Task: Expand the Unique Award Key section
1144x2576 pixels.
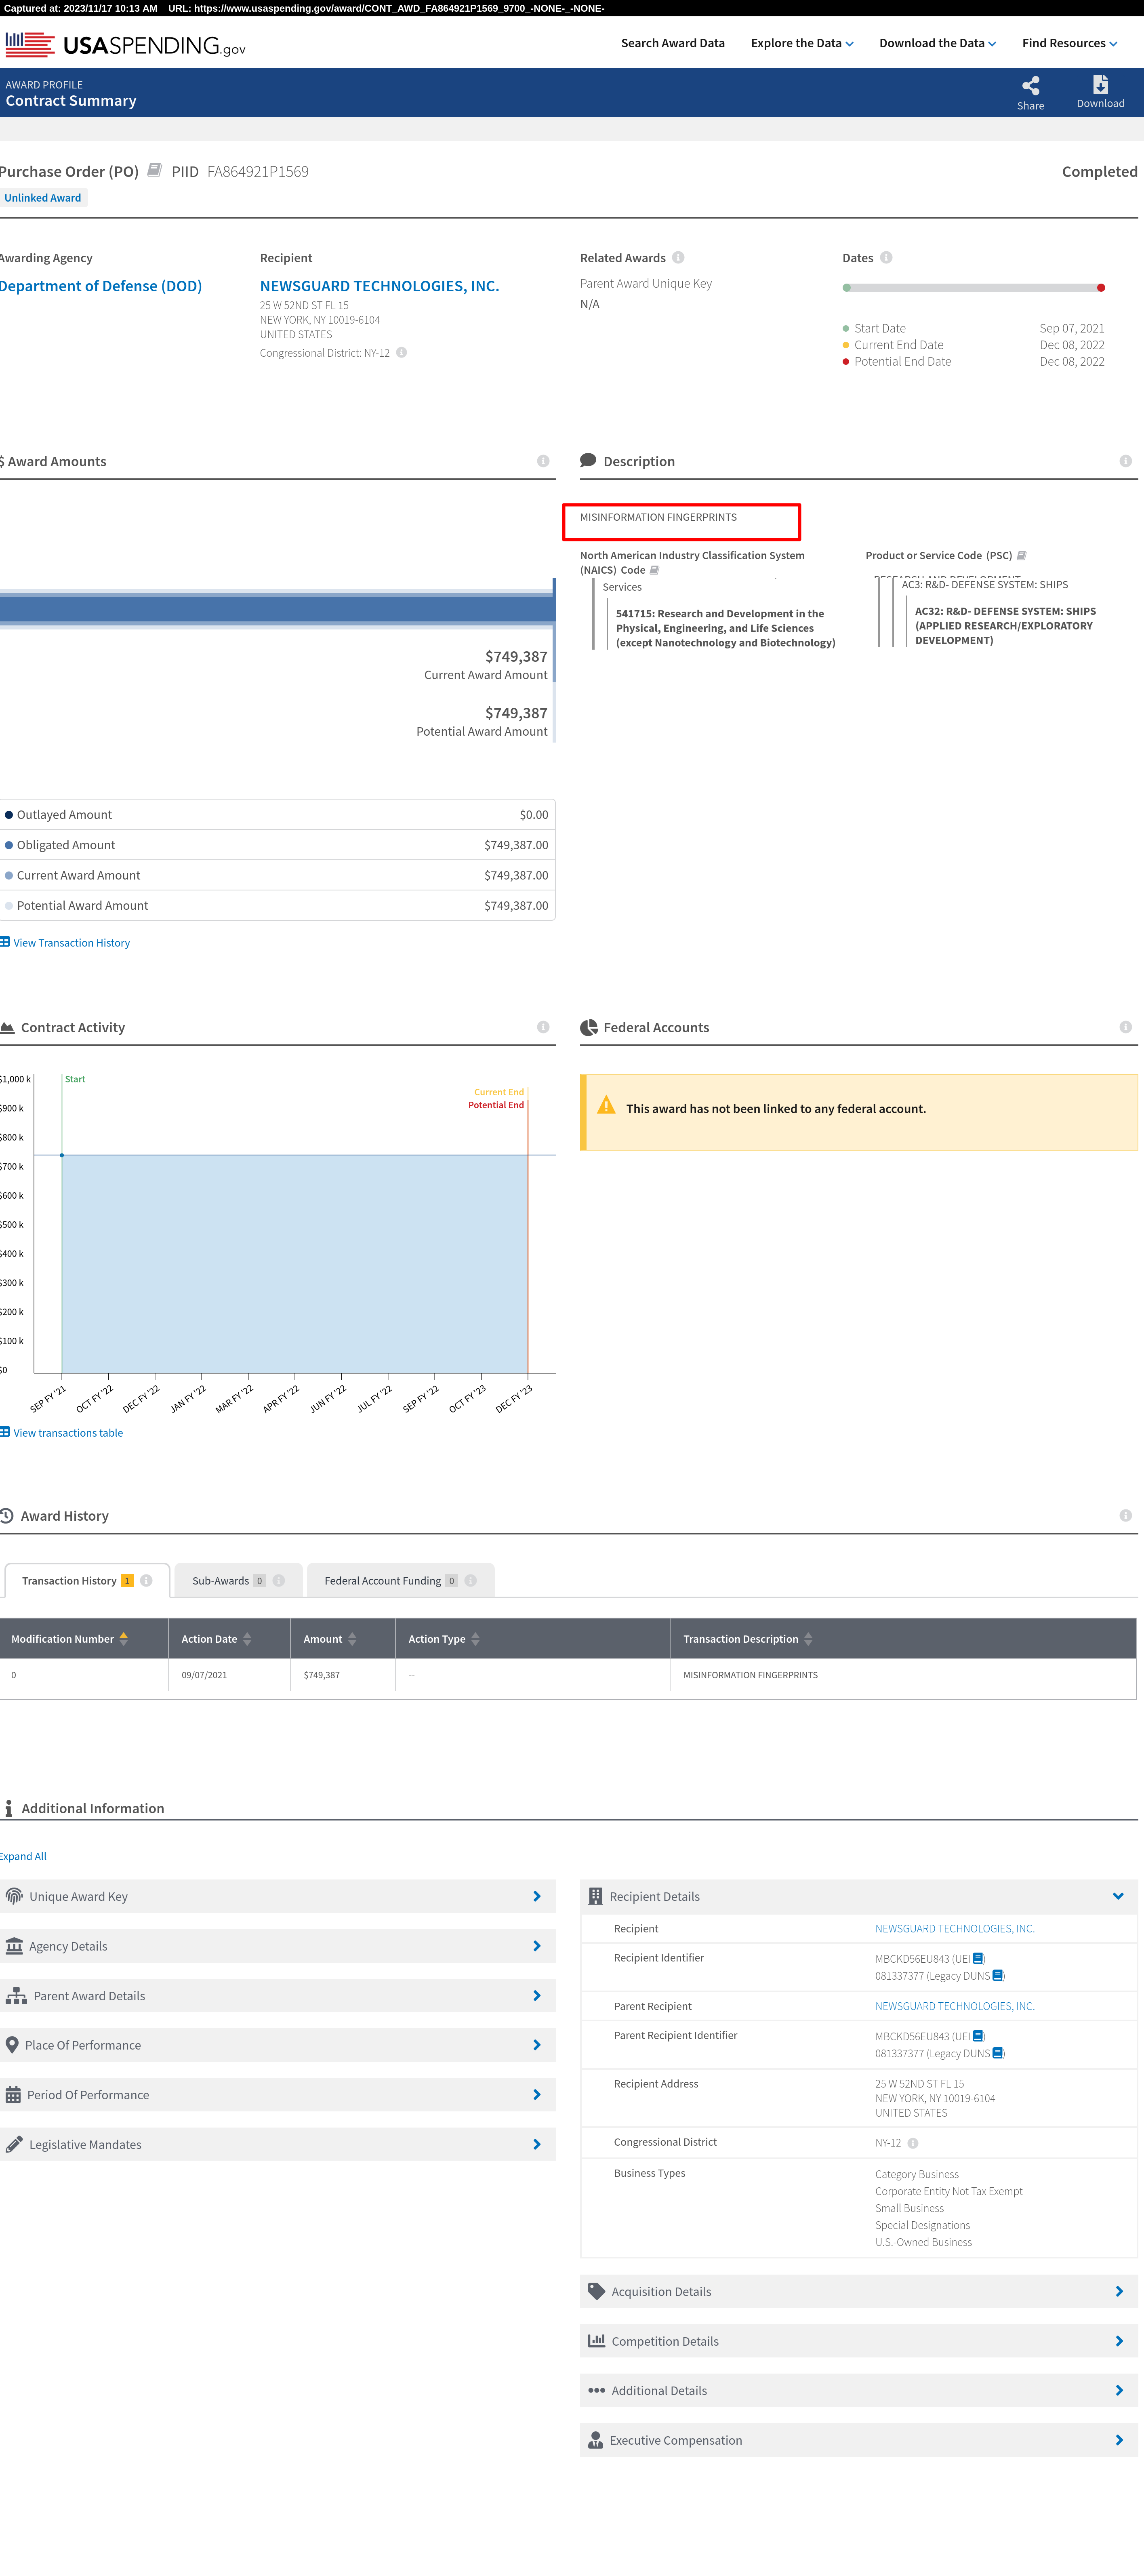Action: click(x=277, y=1896)
